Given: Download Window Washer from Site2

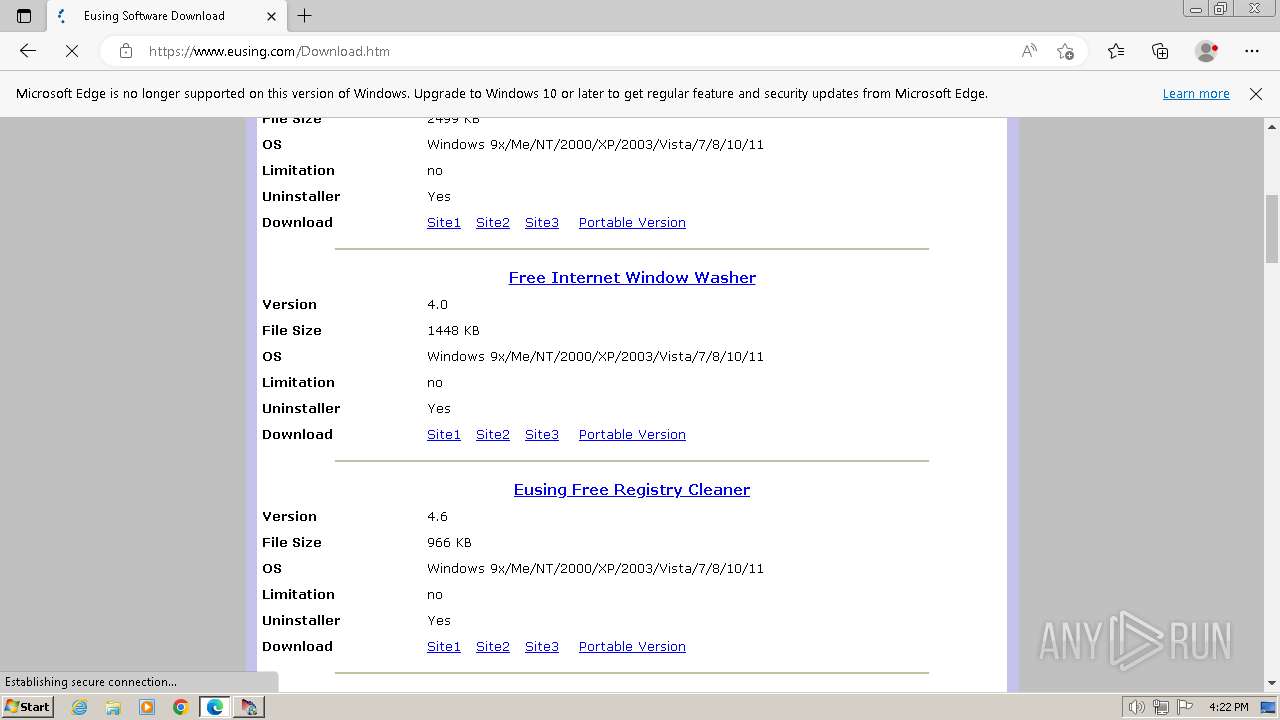Looking at the screenshot, I should [493, 435].
